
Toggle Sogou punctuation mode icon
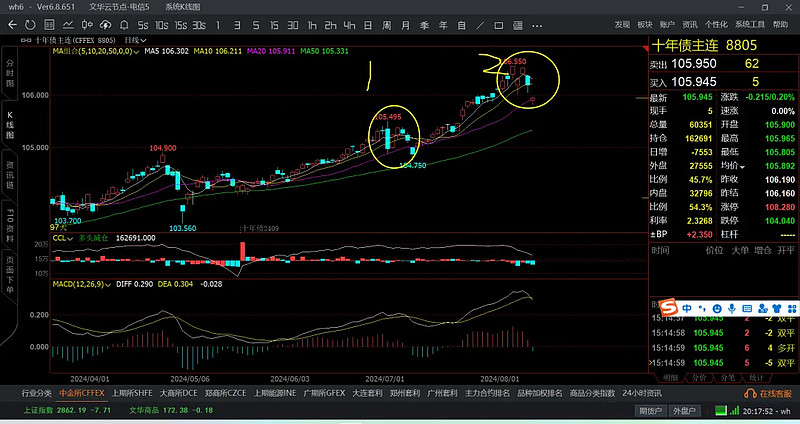tap(702, 308)
